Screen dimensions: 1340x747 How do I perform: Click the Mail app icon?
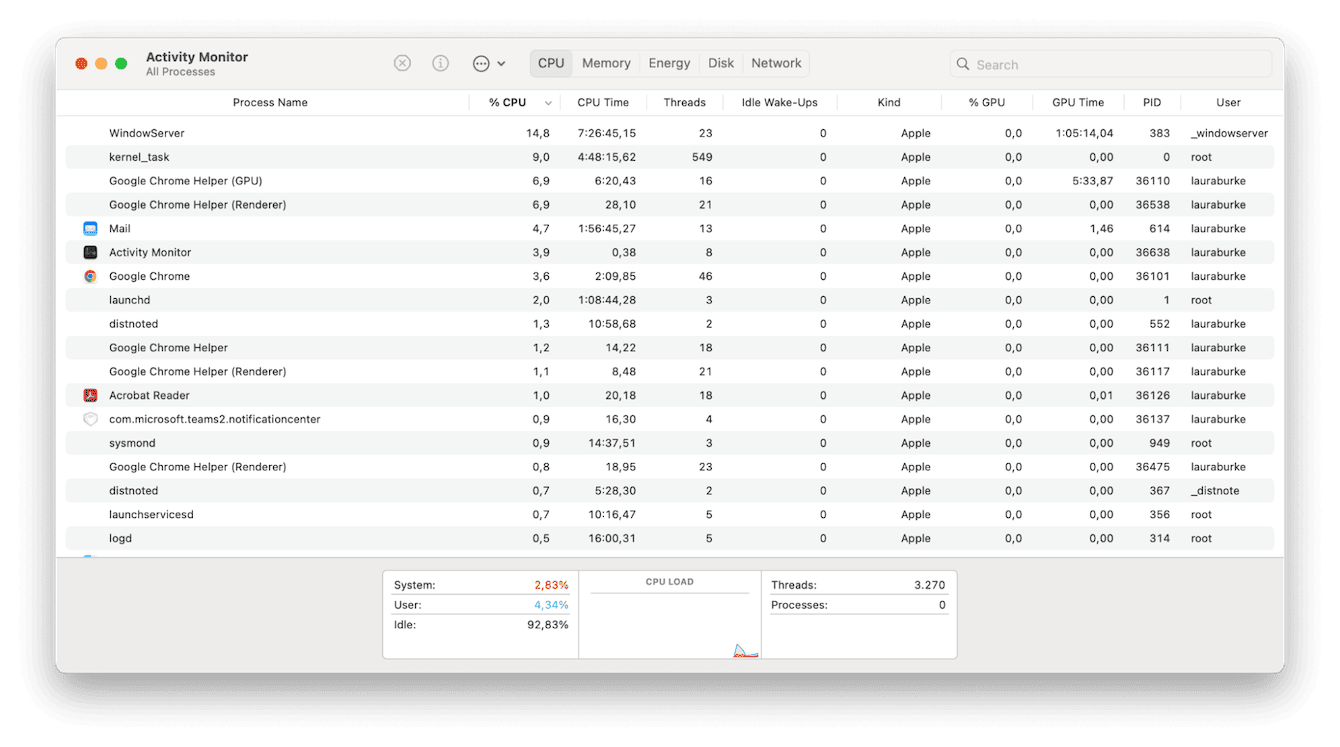pos(90,228)
